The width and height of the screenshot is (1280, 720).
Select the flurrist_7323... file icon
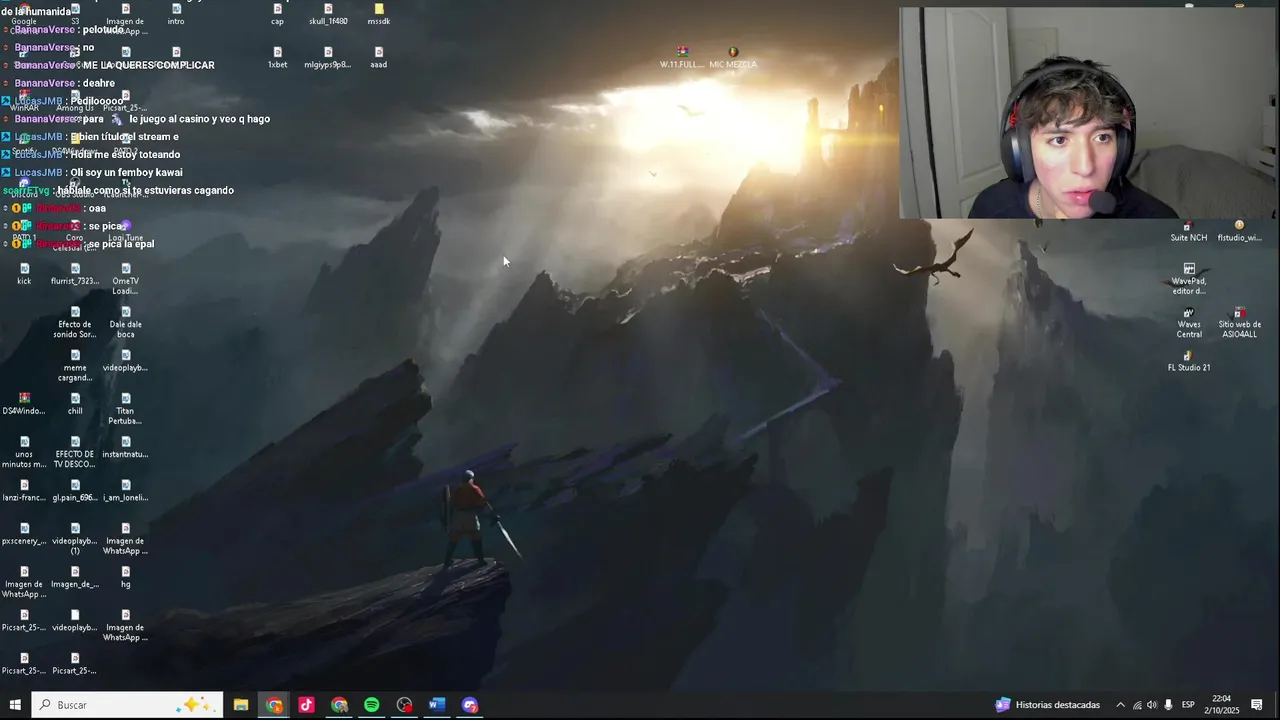75,274
